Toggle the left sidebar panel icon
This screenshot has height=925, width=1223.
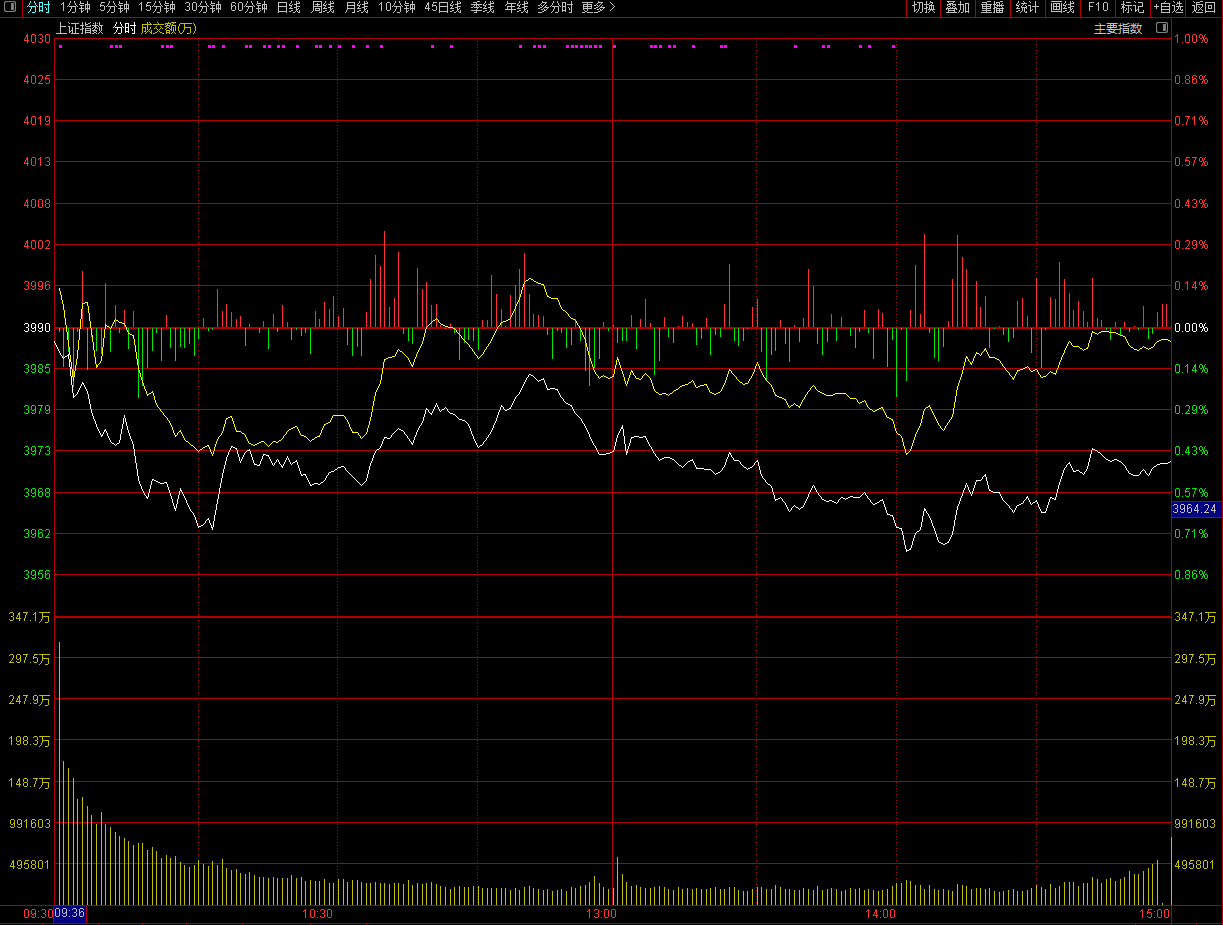pos(10,7)
